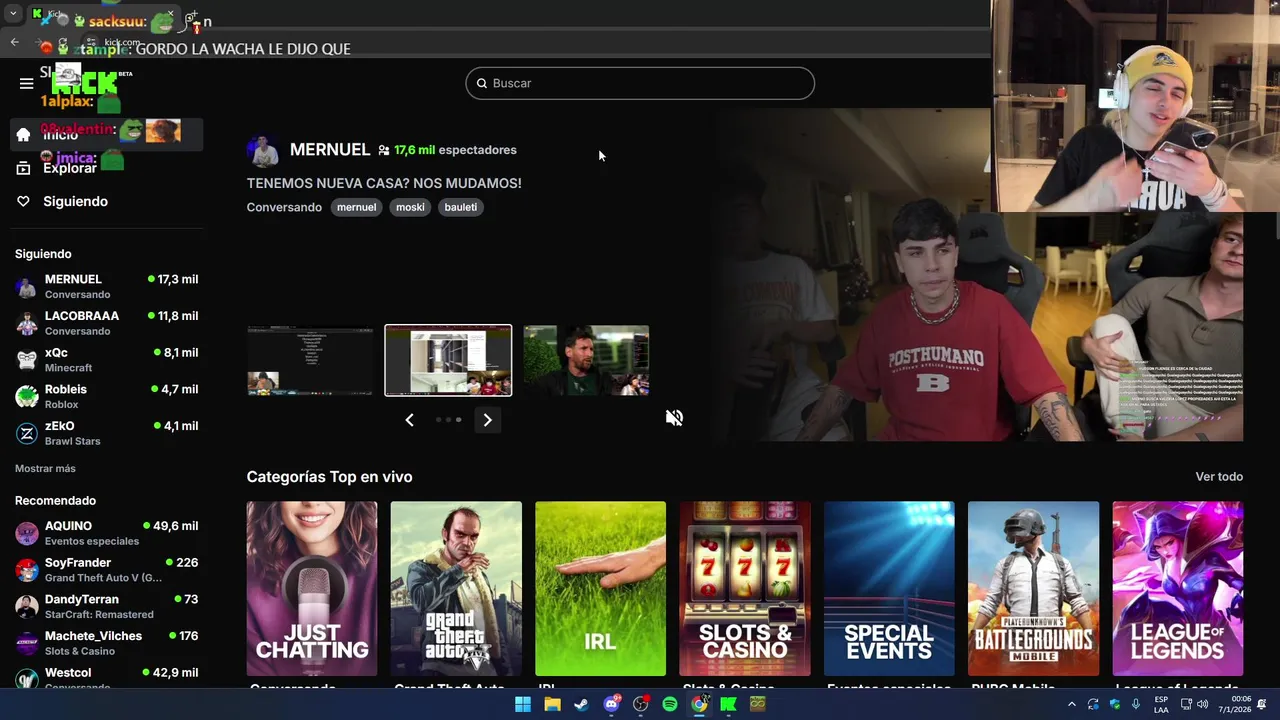Click the tray sync arrows icon

(1093, 704)
